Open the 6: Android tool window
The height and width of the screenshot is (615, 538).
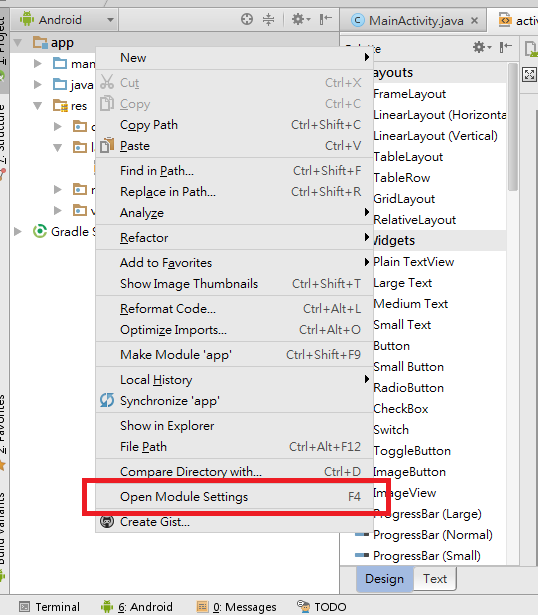pyautogui.click(x=136, y=607)
